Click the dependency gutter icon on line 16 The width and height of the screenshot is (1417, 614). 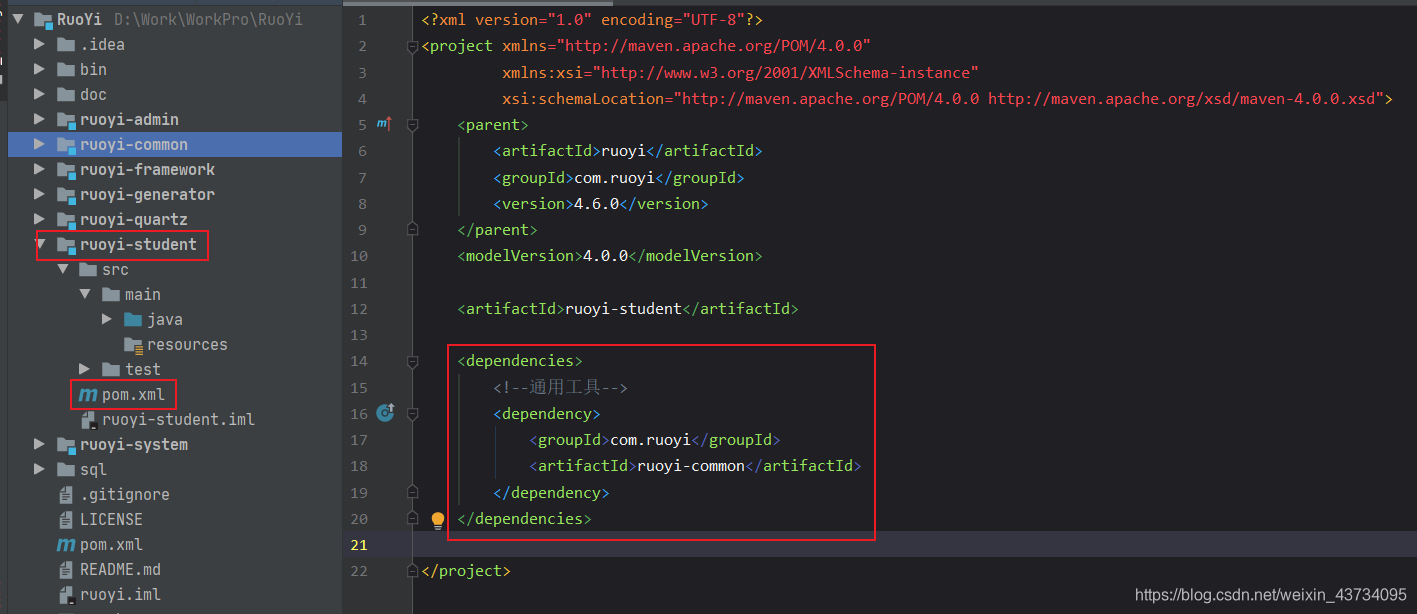[385, 412]
